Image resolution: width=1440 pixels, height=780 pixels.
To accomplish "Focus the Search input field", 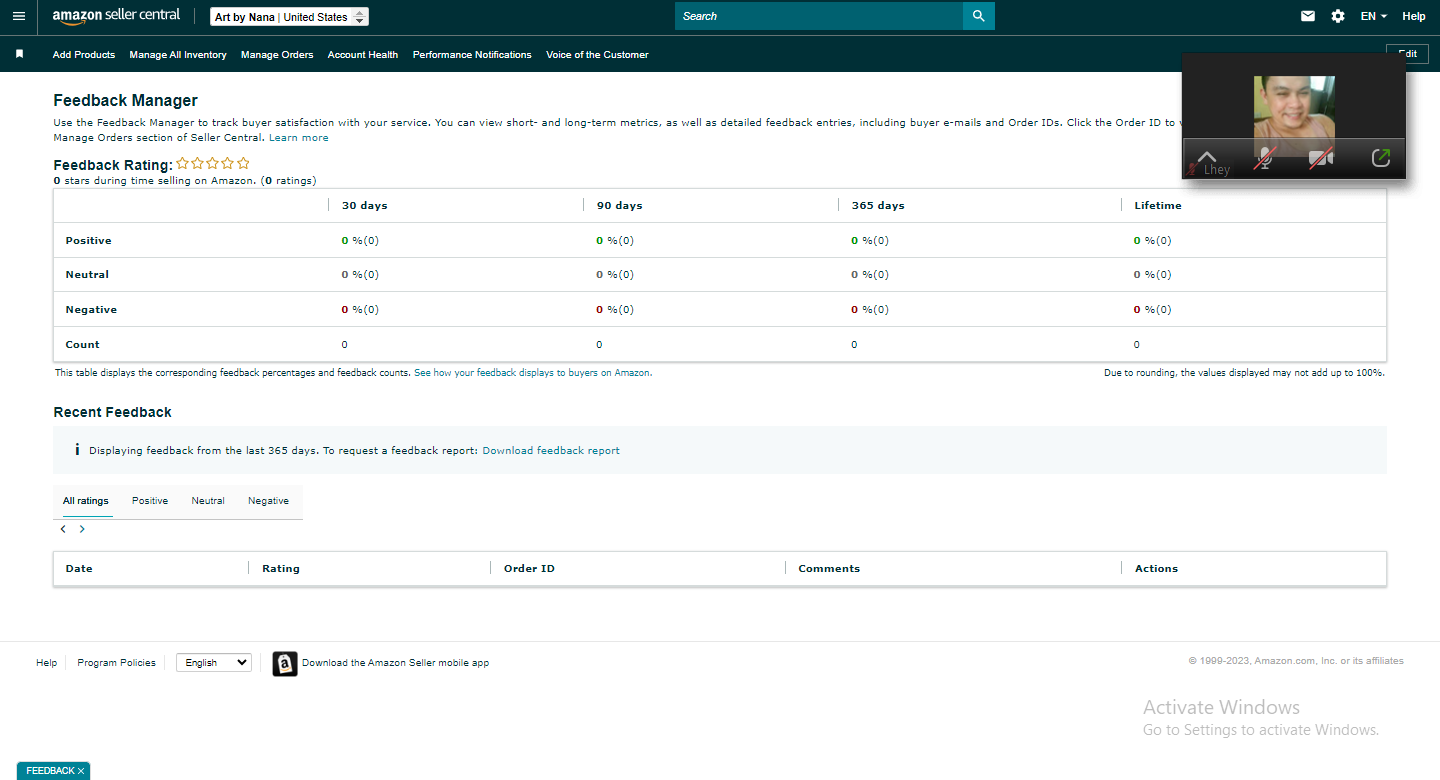I will [819, 16].
